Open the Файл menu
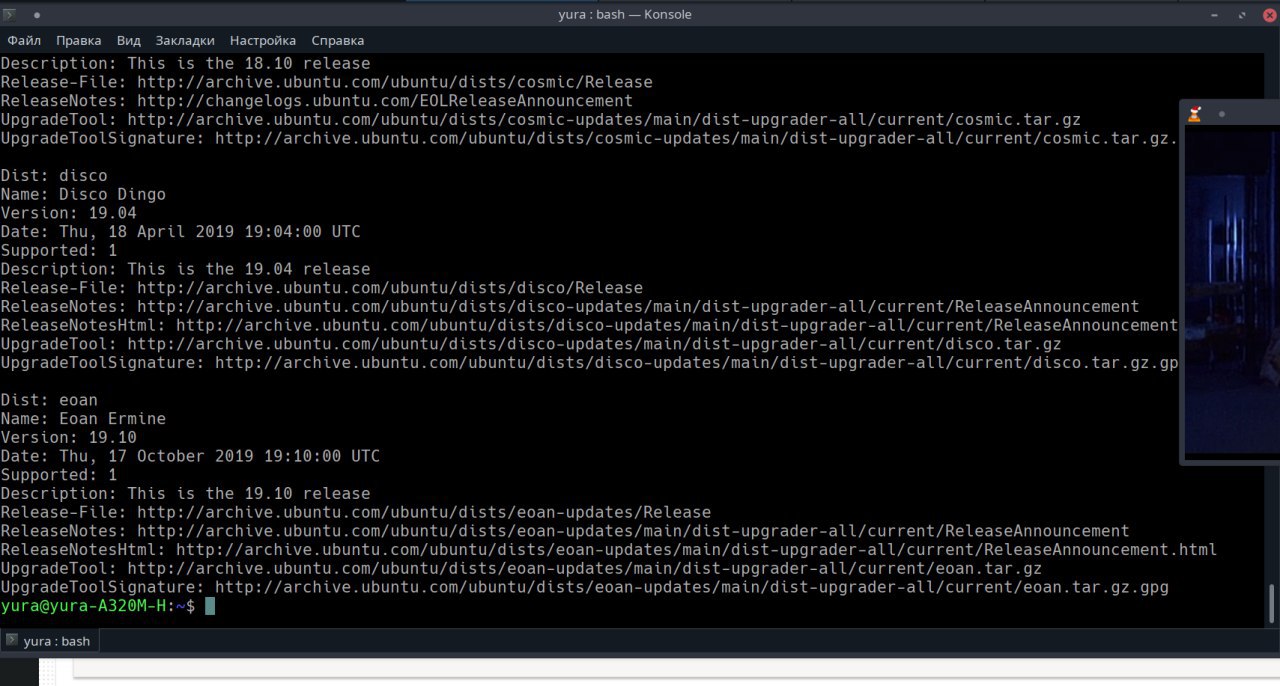The image size is (1280, 686). coord(24,41)
